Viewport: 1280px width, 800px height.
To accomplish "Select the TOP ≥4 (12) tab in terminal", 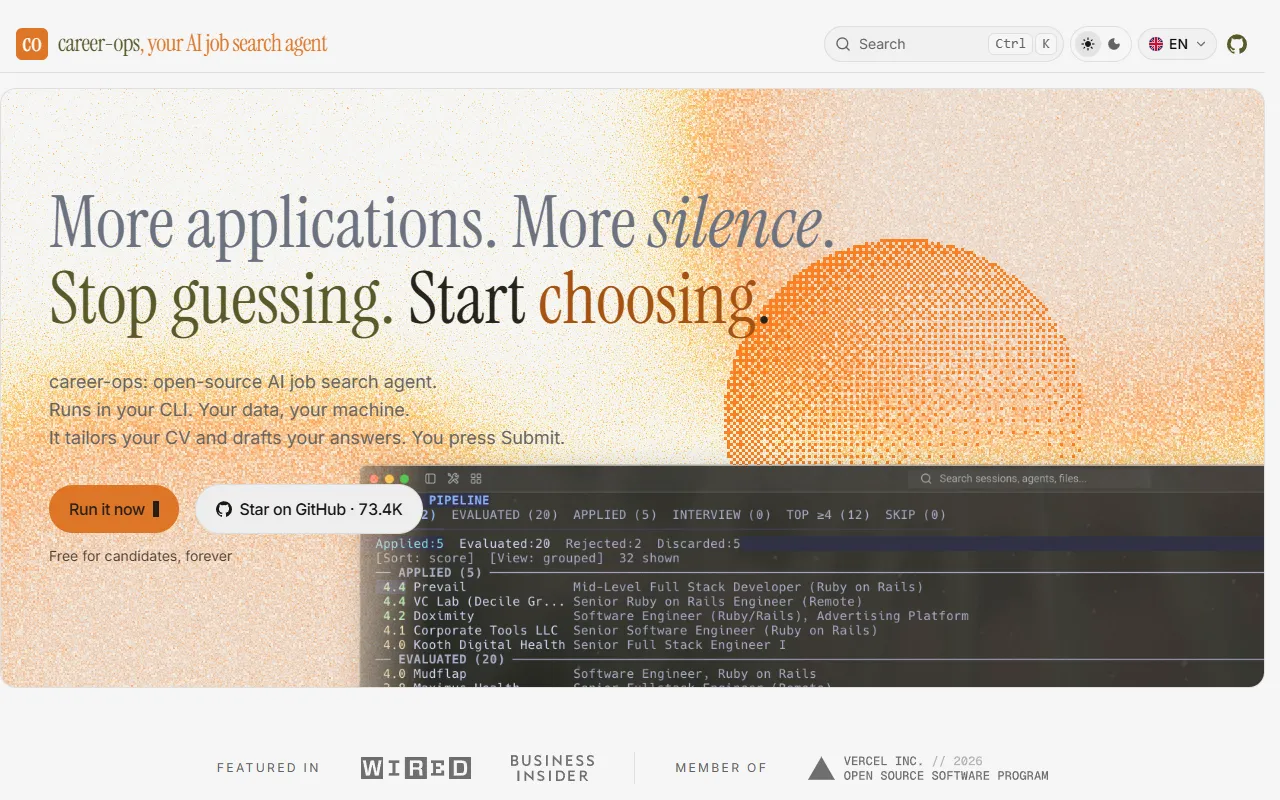I will pos(828,515).
